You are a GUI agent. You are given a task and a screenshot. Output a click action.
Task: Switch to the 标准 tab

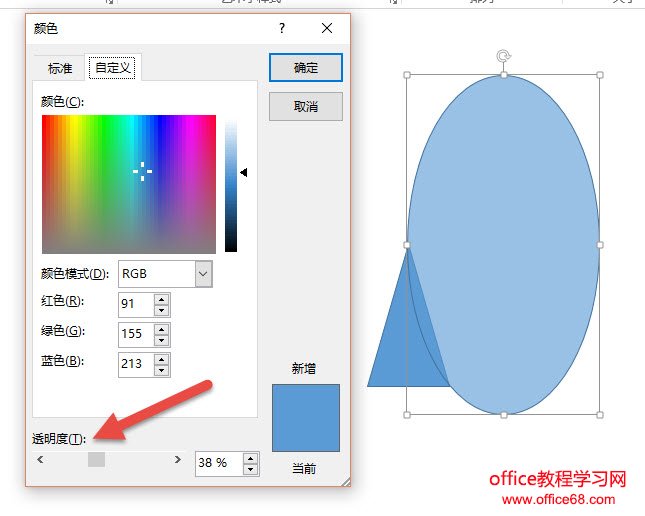(60, 69)
